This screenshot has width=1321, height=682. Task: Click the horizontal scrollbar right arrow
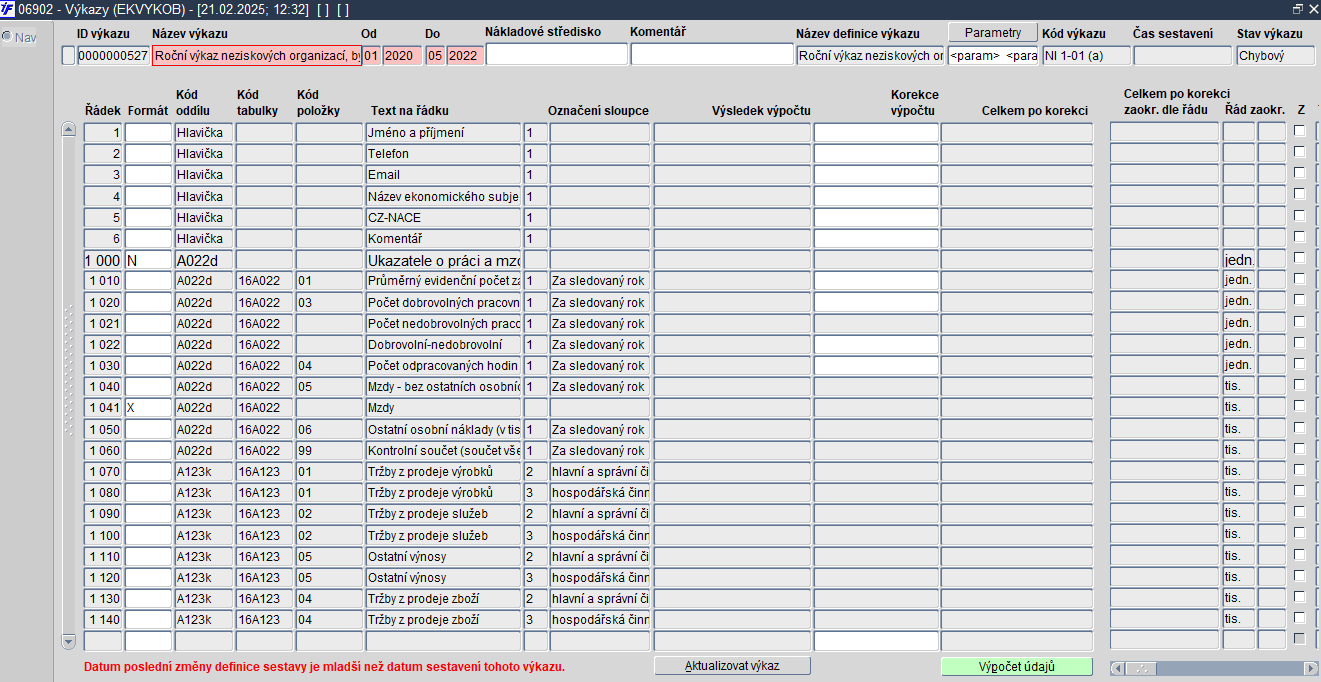pyautogui.click(x=1310, y=668)
